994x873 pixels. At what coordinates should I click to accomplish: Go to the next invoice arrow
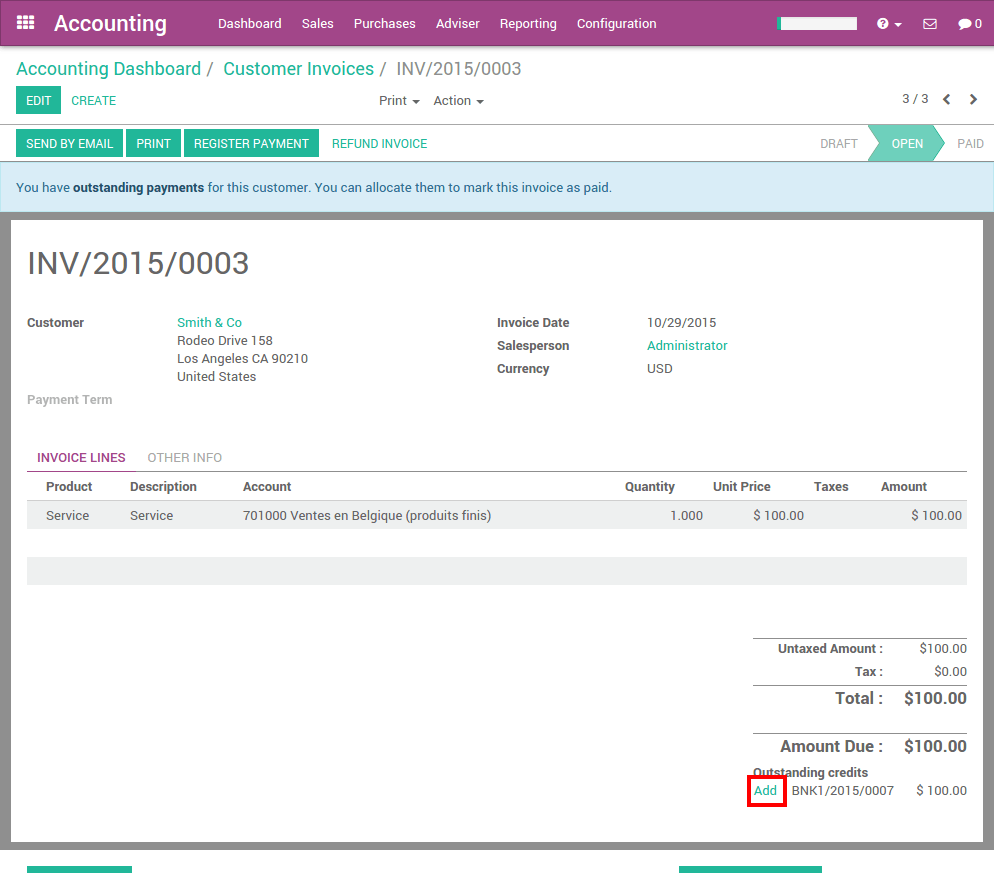pyautogui.click(x=973, y=99)
